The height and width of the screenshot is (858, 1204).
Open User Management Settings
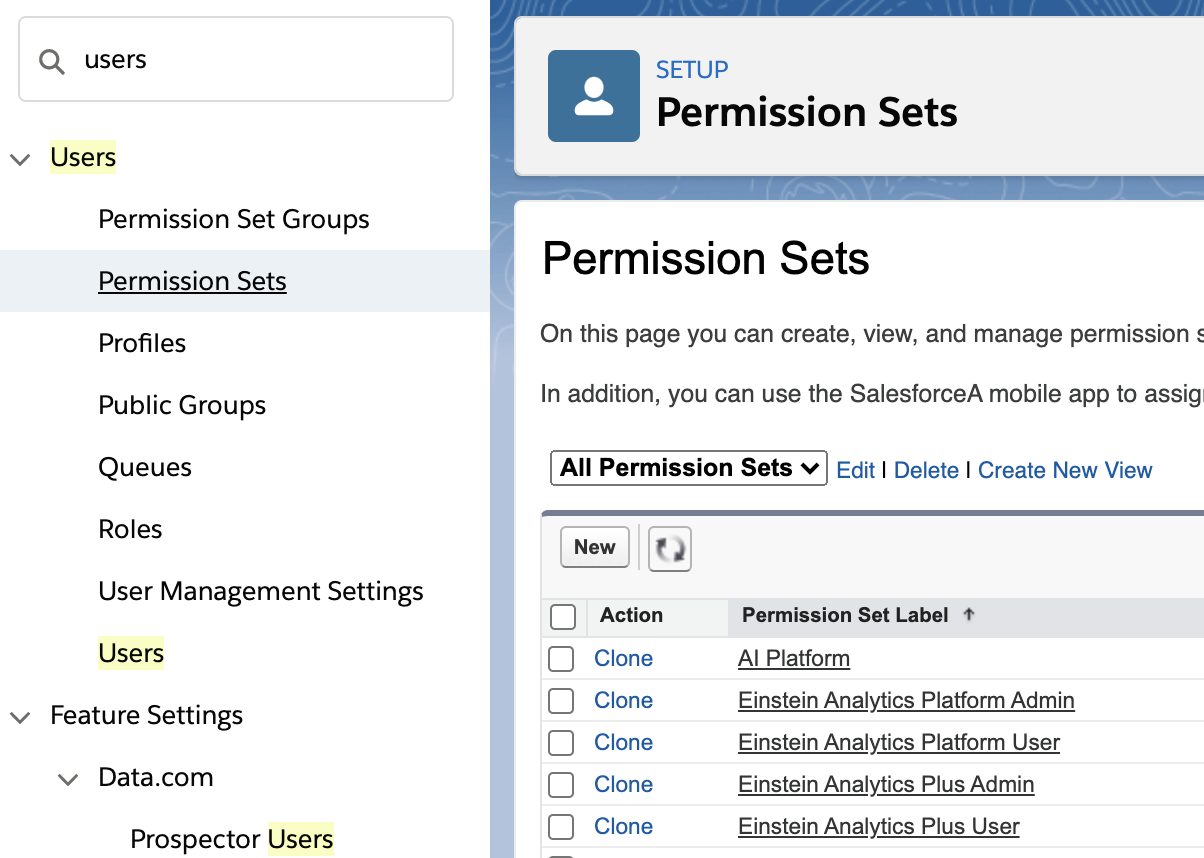coord(261,591)
